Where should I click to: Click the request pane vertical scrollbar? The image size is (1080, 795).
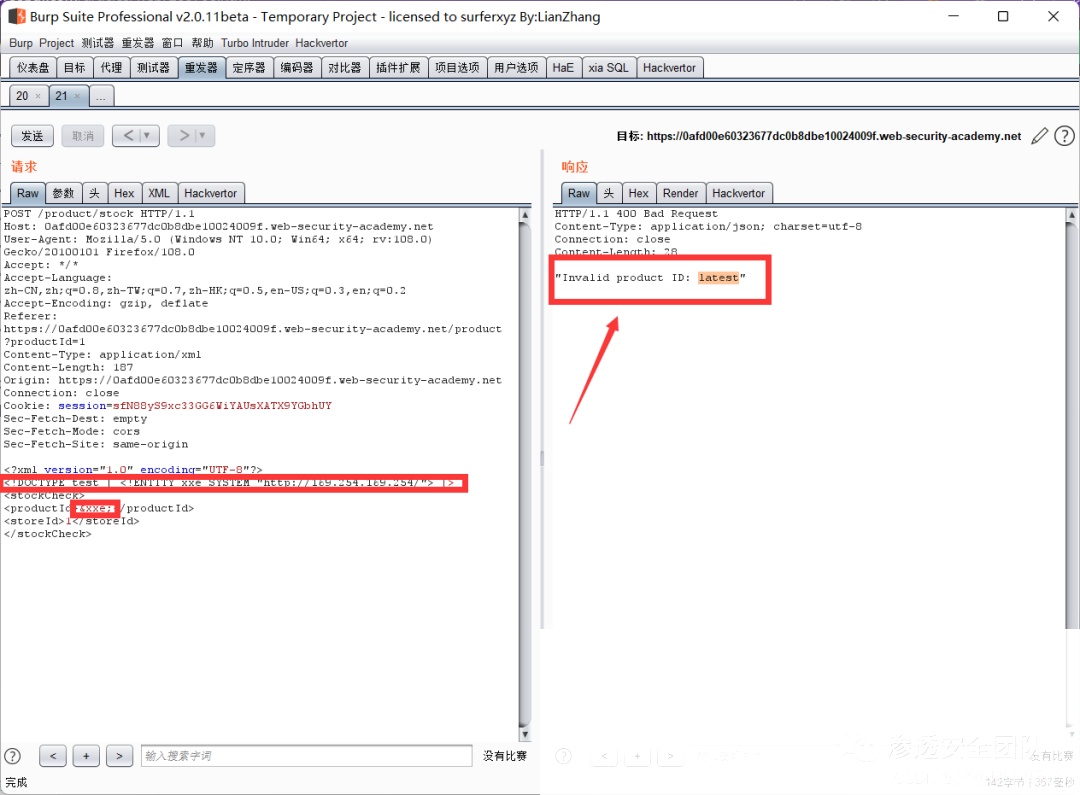click(524, 474)
